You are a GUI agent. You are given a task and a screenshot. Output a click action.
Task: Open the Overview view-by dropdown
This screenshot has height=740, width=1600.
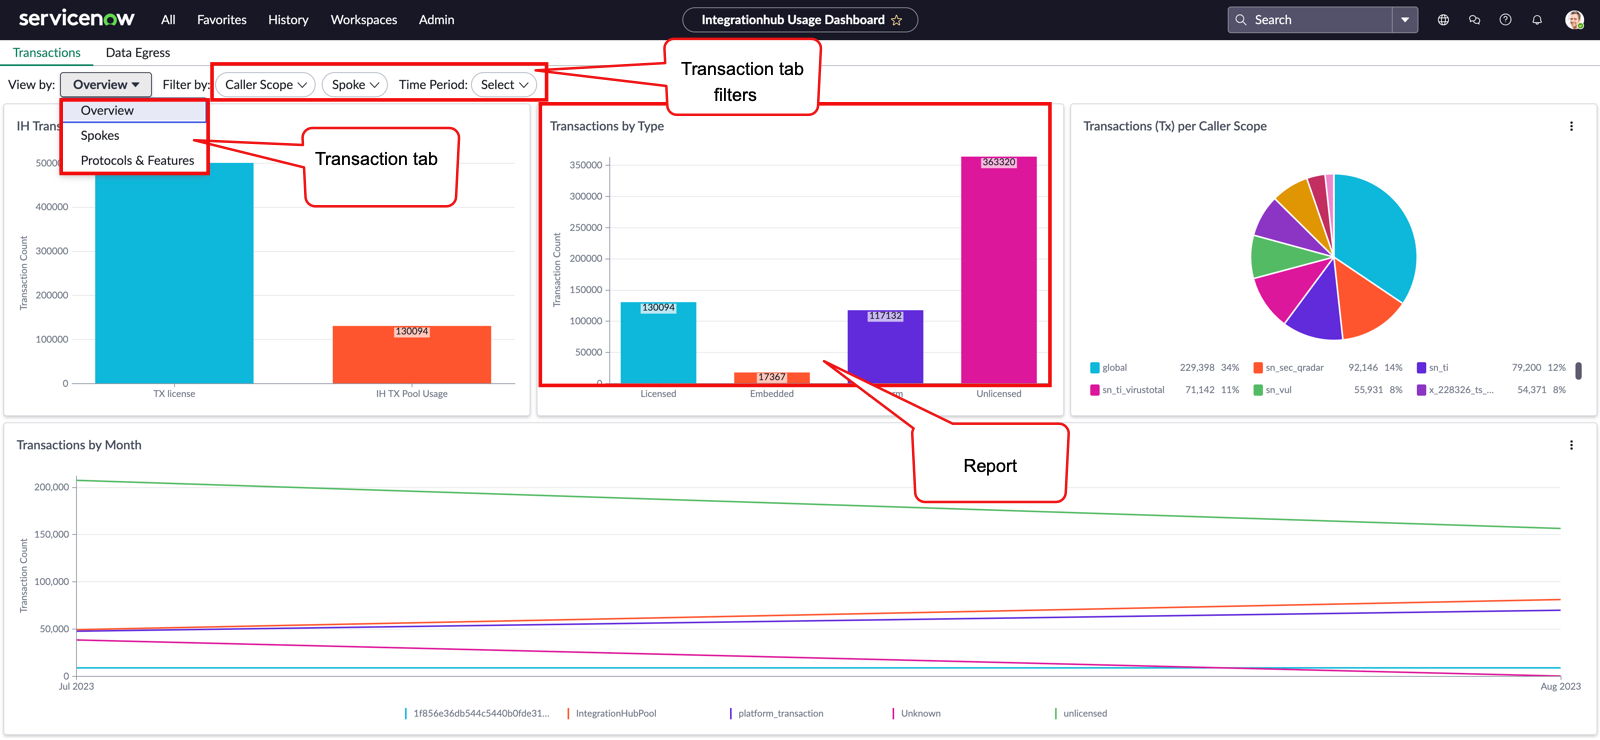pyautogui.click(x=106, y=85)
